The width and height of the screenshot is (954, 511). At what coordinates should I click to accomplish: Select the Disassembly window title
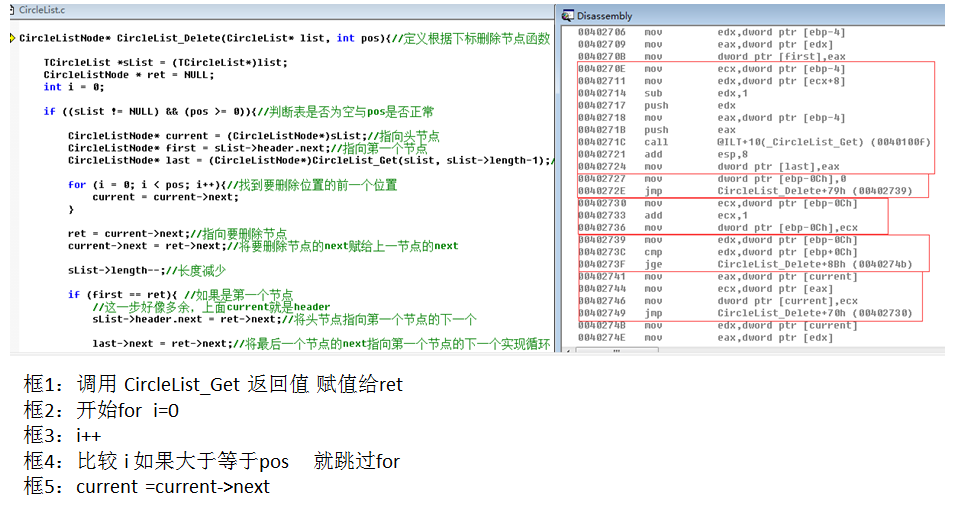[604, 16]
